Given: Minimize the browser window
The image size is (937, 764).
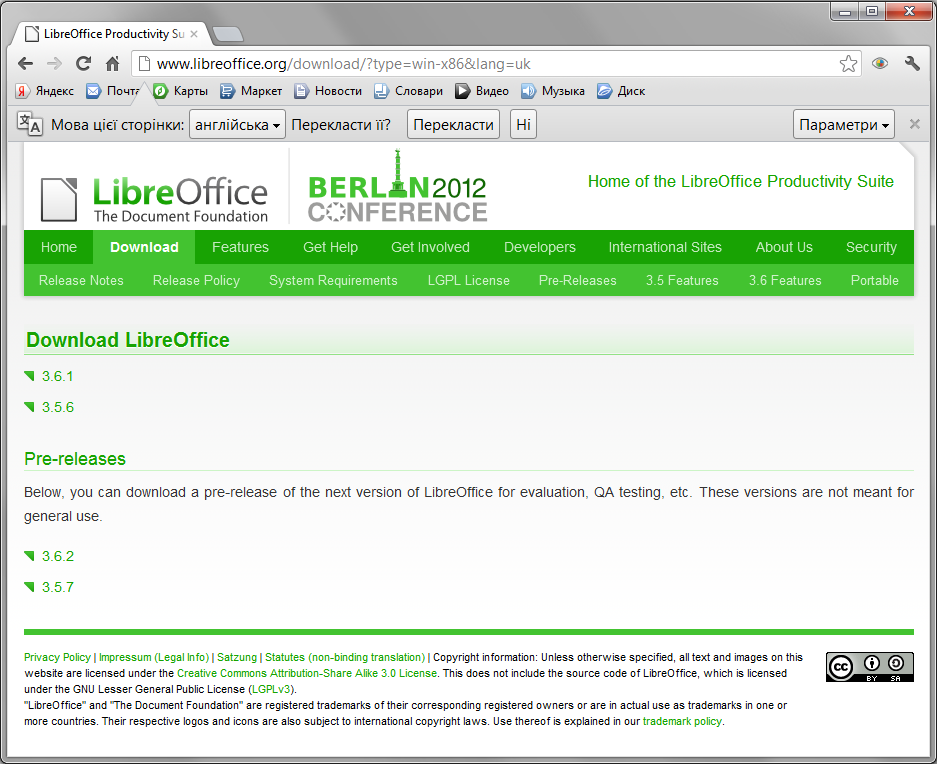Looking at the screenshot, I should click(844, 11).
